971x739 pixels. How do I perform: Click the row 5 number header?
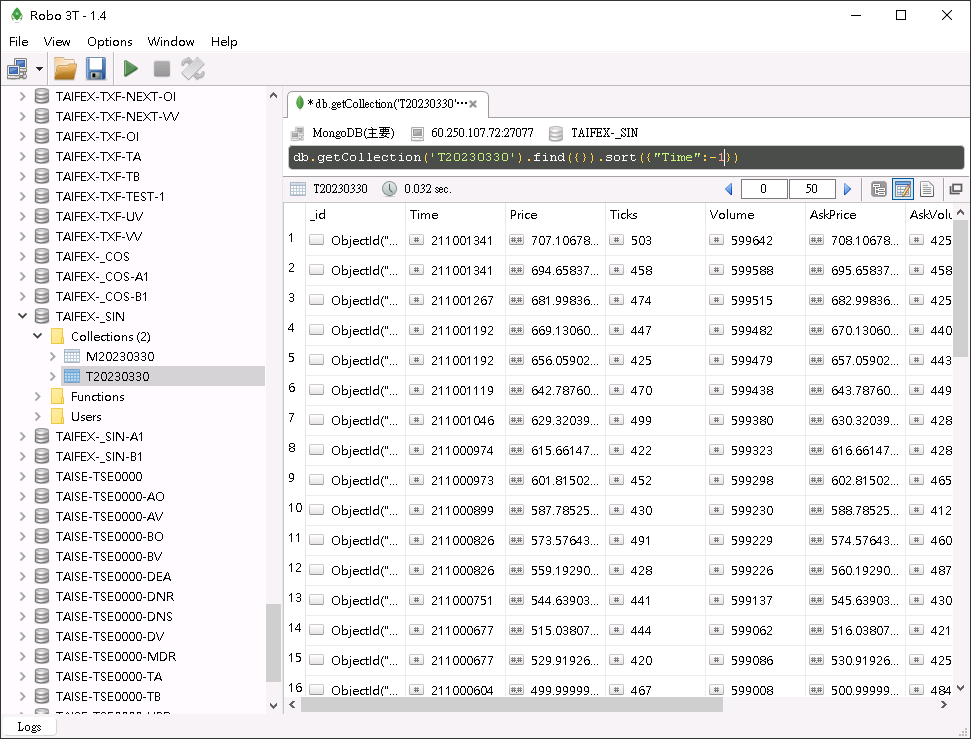(291, 358)
